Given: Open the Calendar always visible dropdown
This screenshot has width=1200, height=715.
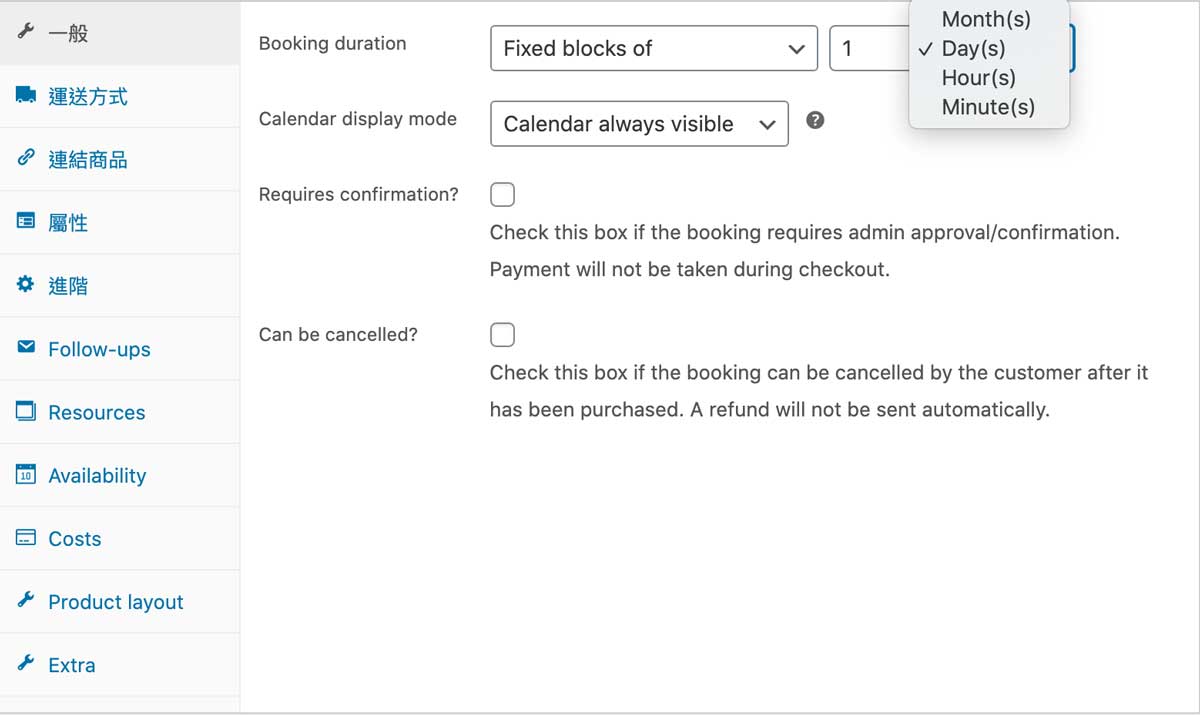Looking at the screenshot, I should pos(639,124).
